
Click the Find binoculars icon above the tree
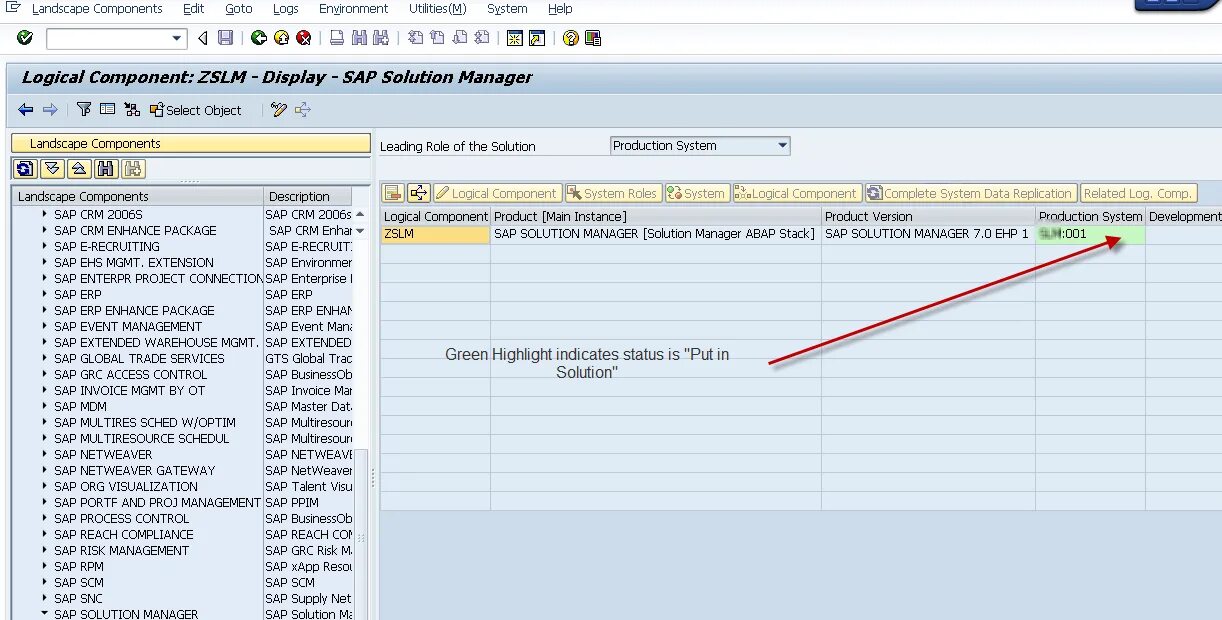pos(107,168)
